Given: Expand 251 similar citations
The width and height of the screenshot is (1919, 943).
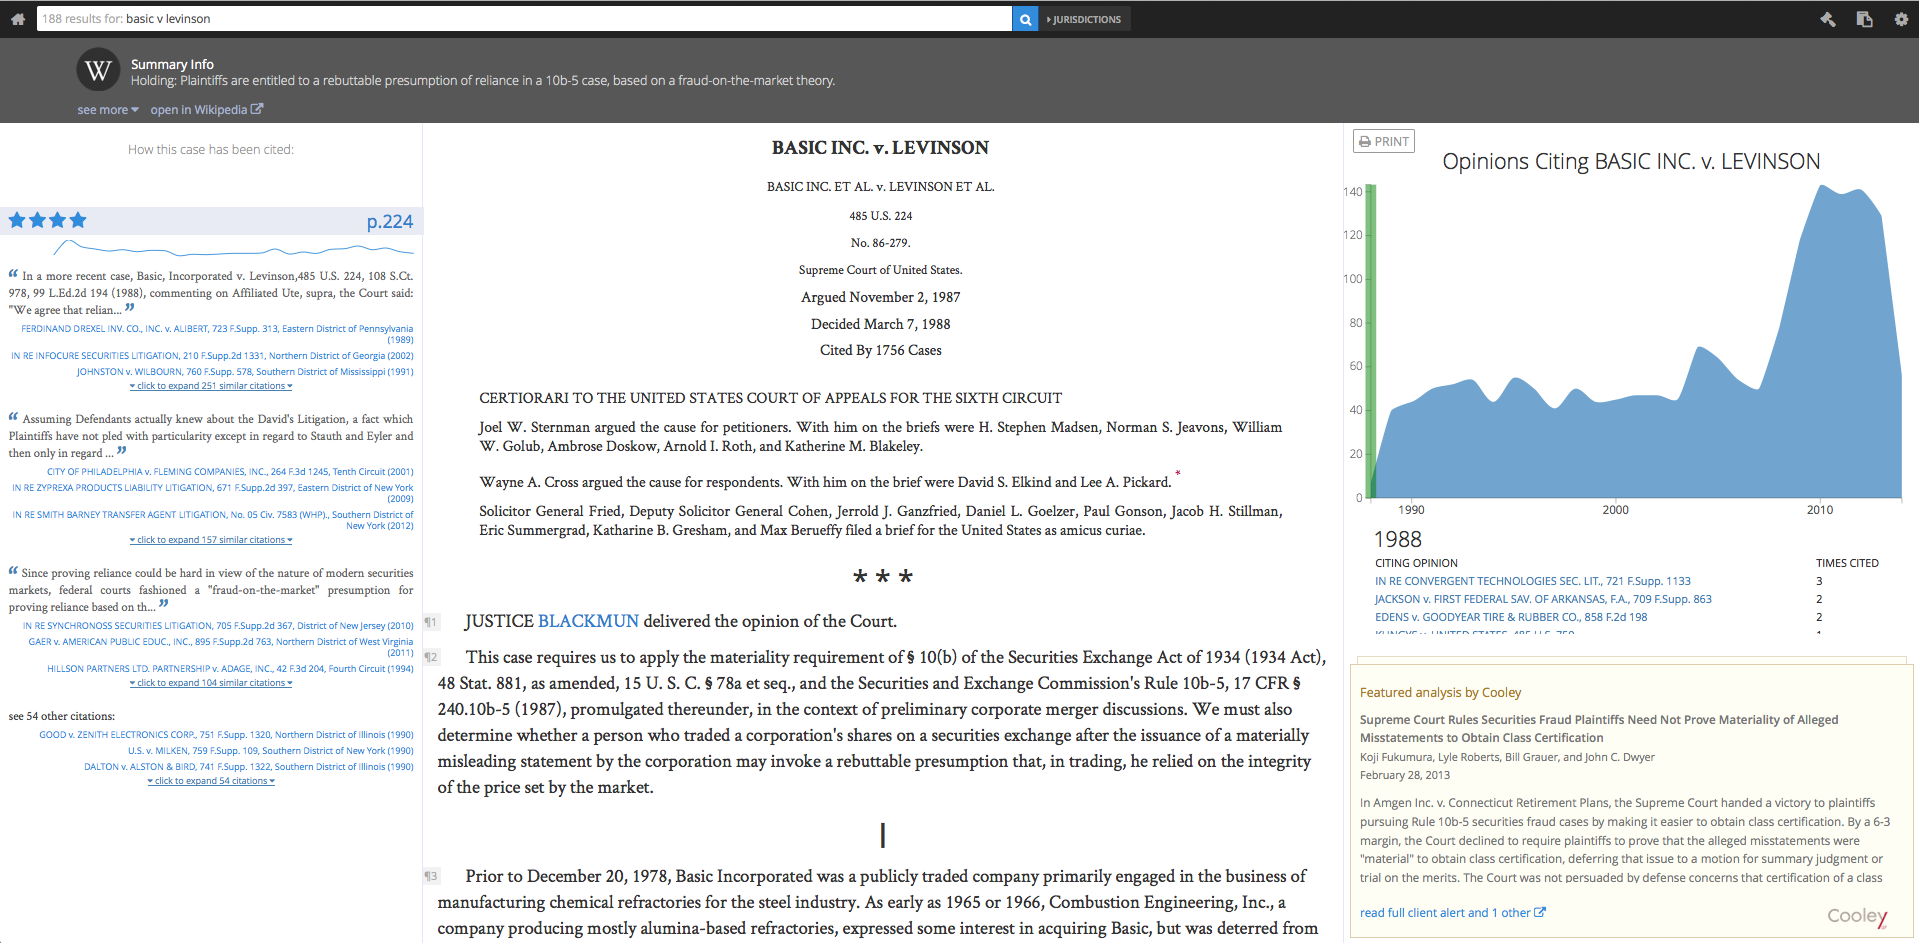Looking at the screenshot, I should tap(211, 386).
